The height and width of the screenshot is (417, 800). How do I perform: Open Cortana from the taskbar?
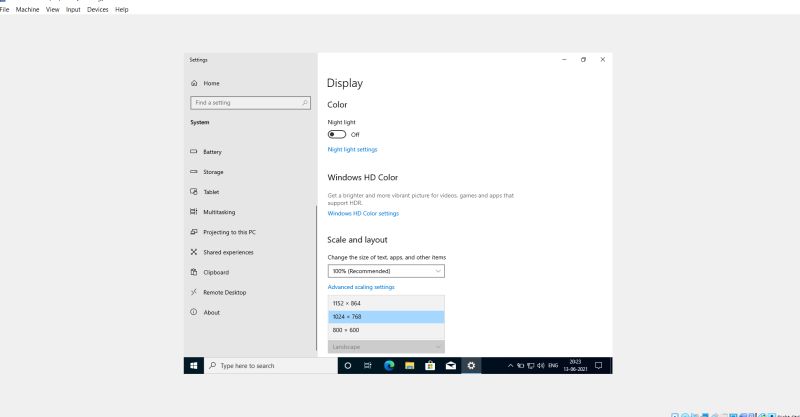point(348,365)
